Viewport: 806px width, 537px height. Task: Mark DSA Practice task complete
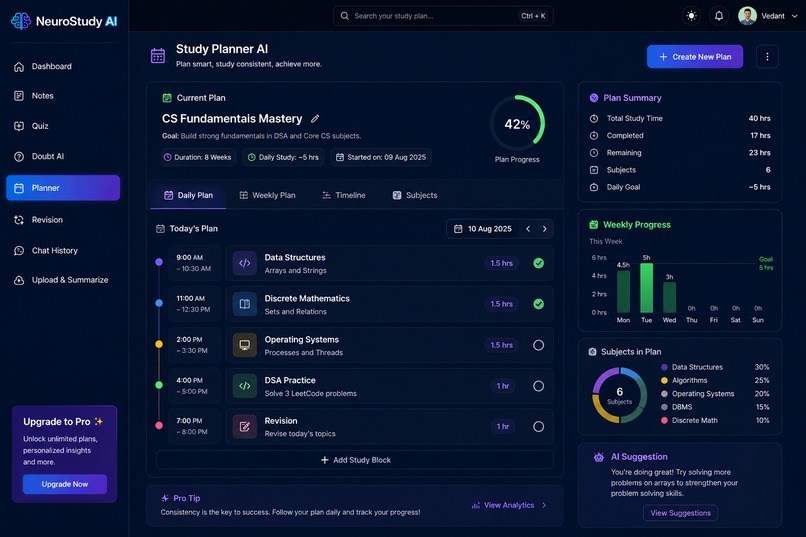[x=538, y=386]
